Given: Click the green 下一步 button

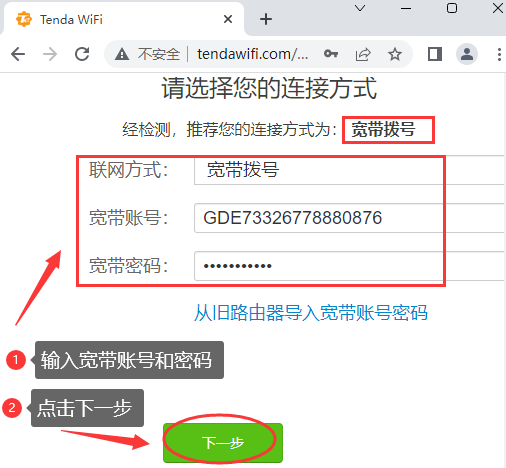Looking at the screenshot, I should tap(223, 443).
